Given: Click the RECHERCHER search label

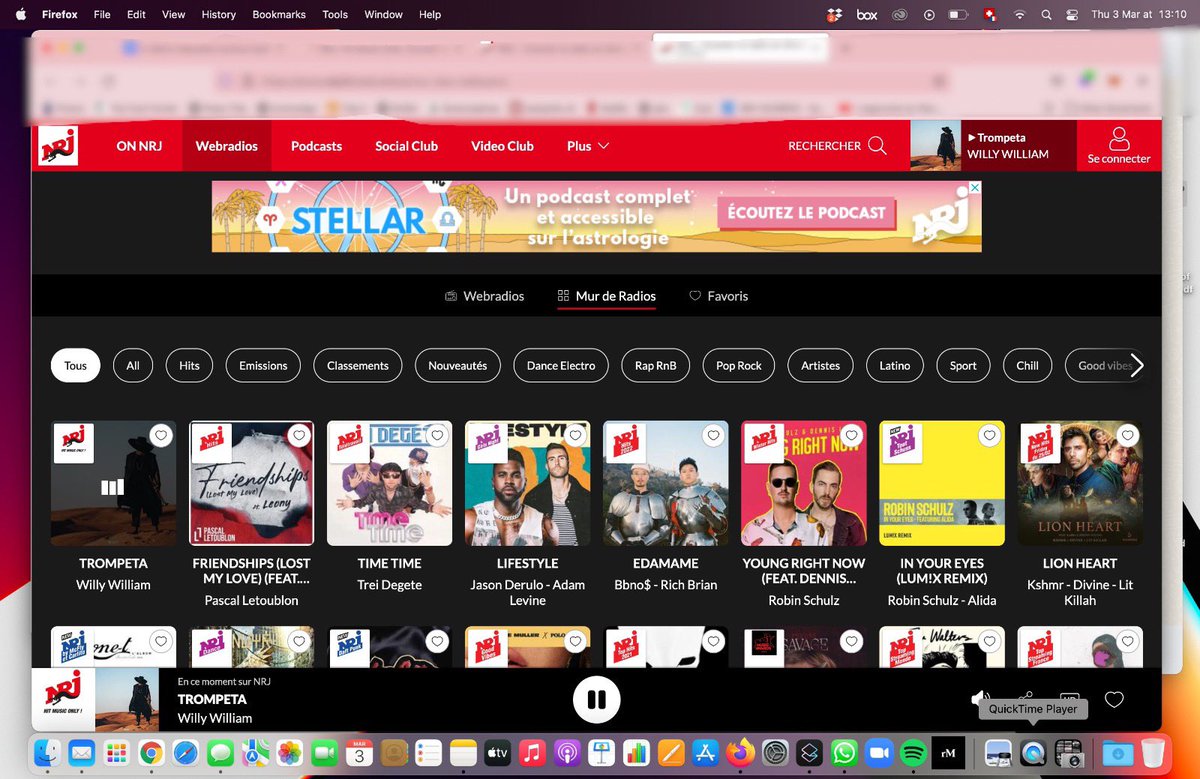Looking at the screenshot, I should [x=824, y=146].
